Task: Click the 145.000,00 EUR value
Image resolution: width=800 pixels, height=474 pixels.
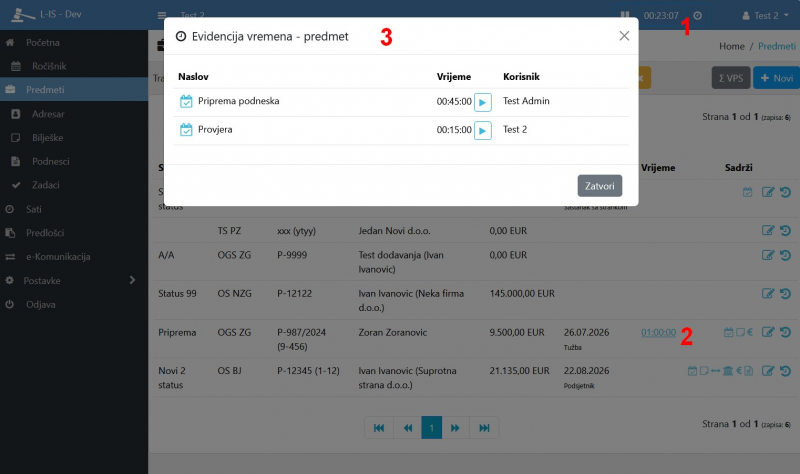Action: point(522,294)
